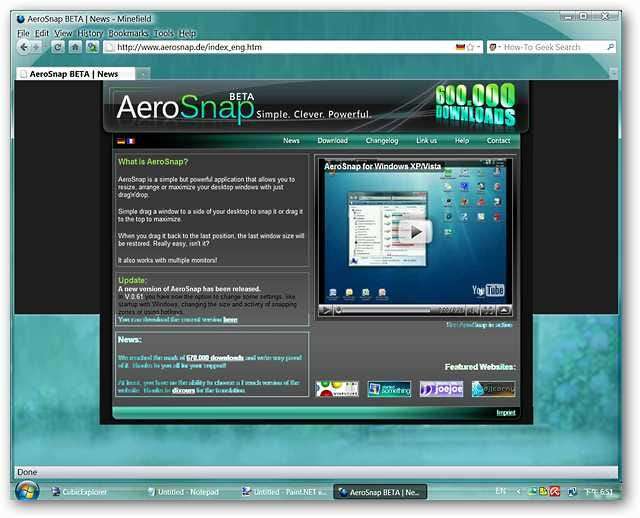
Task: Open a new tab with small tab button
Action: pos(143,74)
